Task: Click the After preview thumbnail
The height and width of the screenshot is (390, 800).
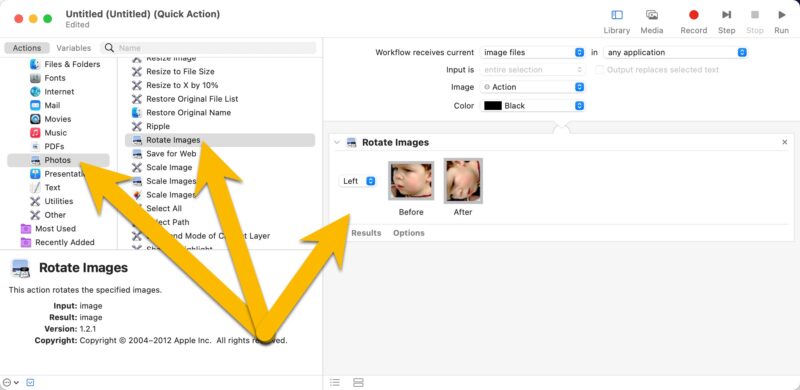Action: (x=463, y=181)
